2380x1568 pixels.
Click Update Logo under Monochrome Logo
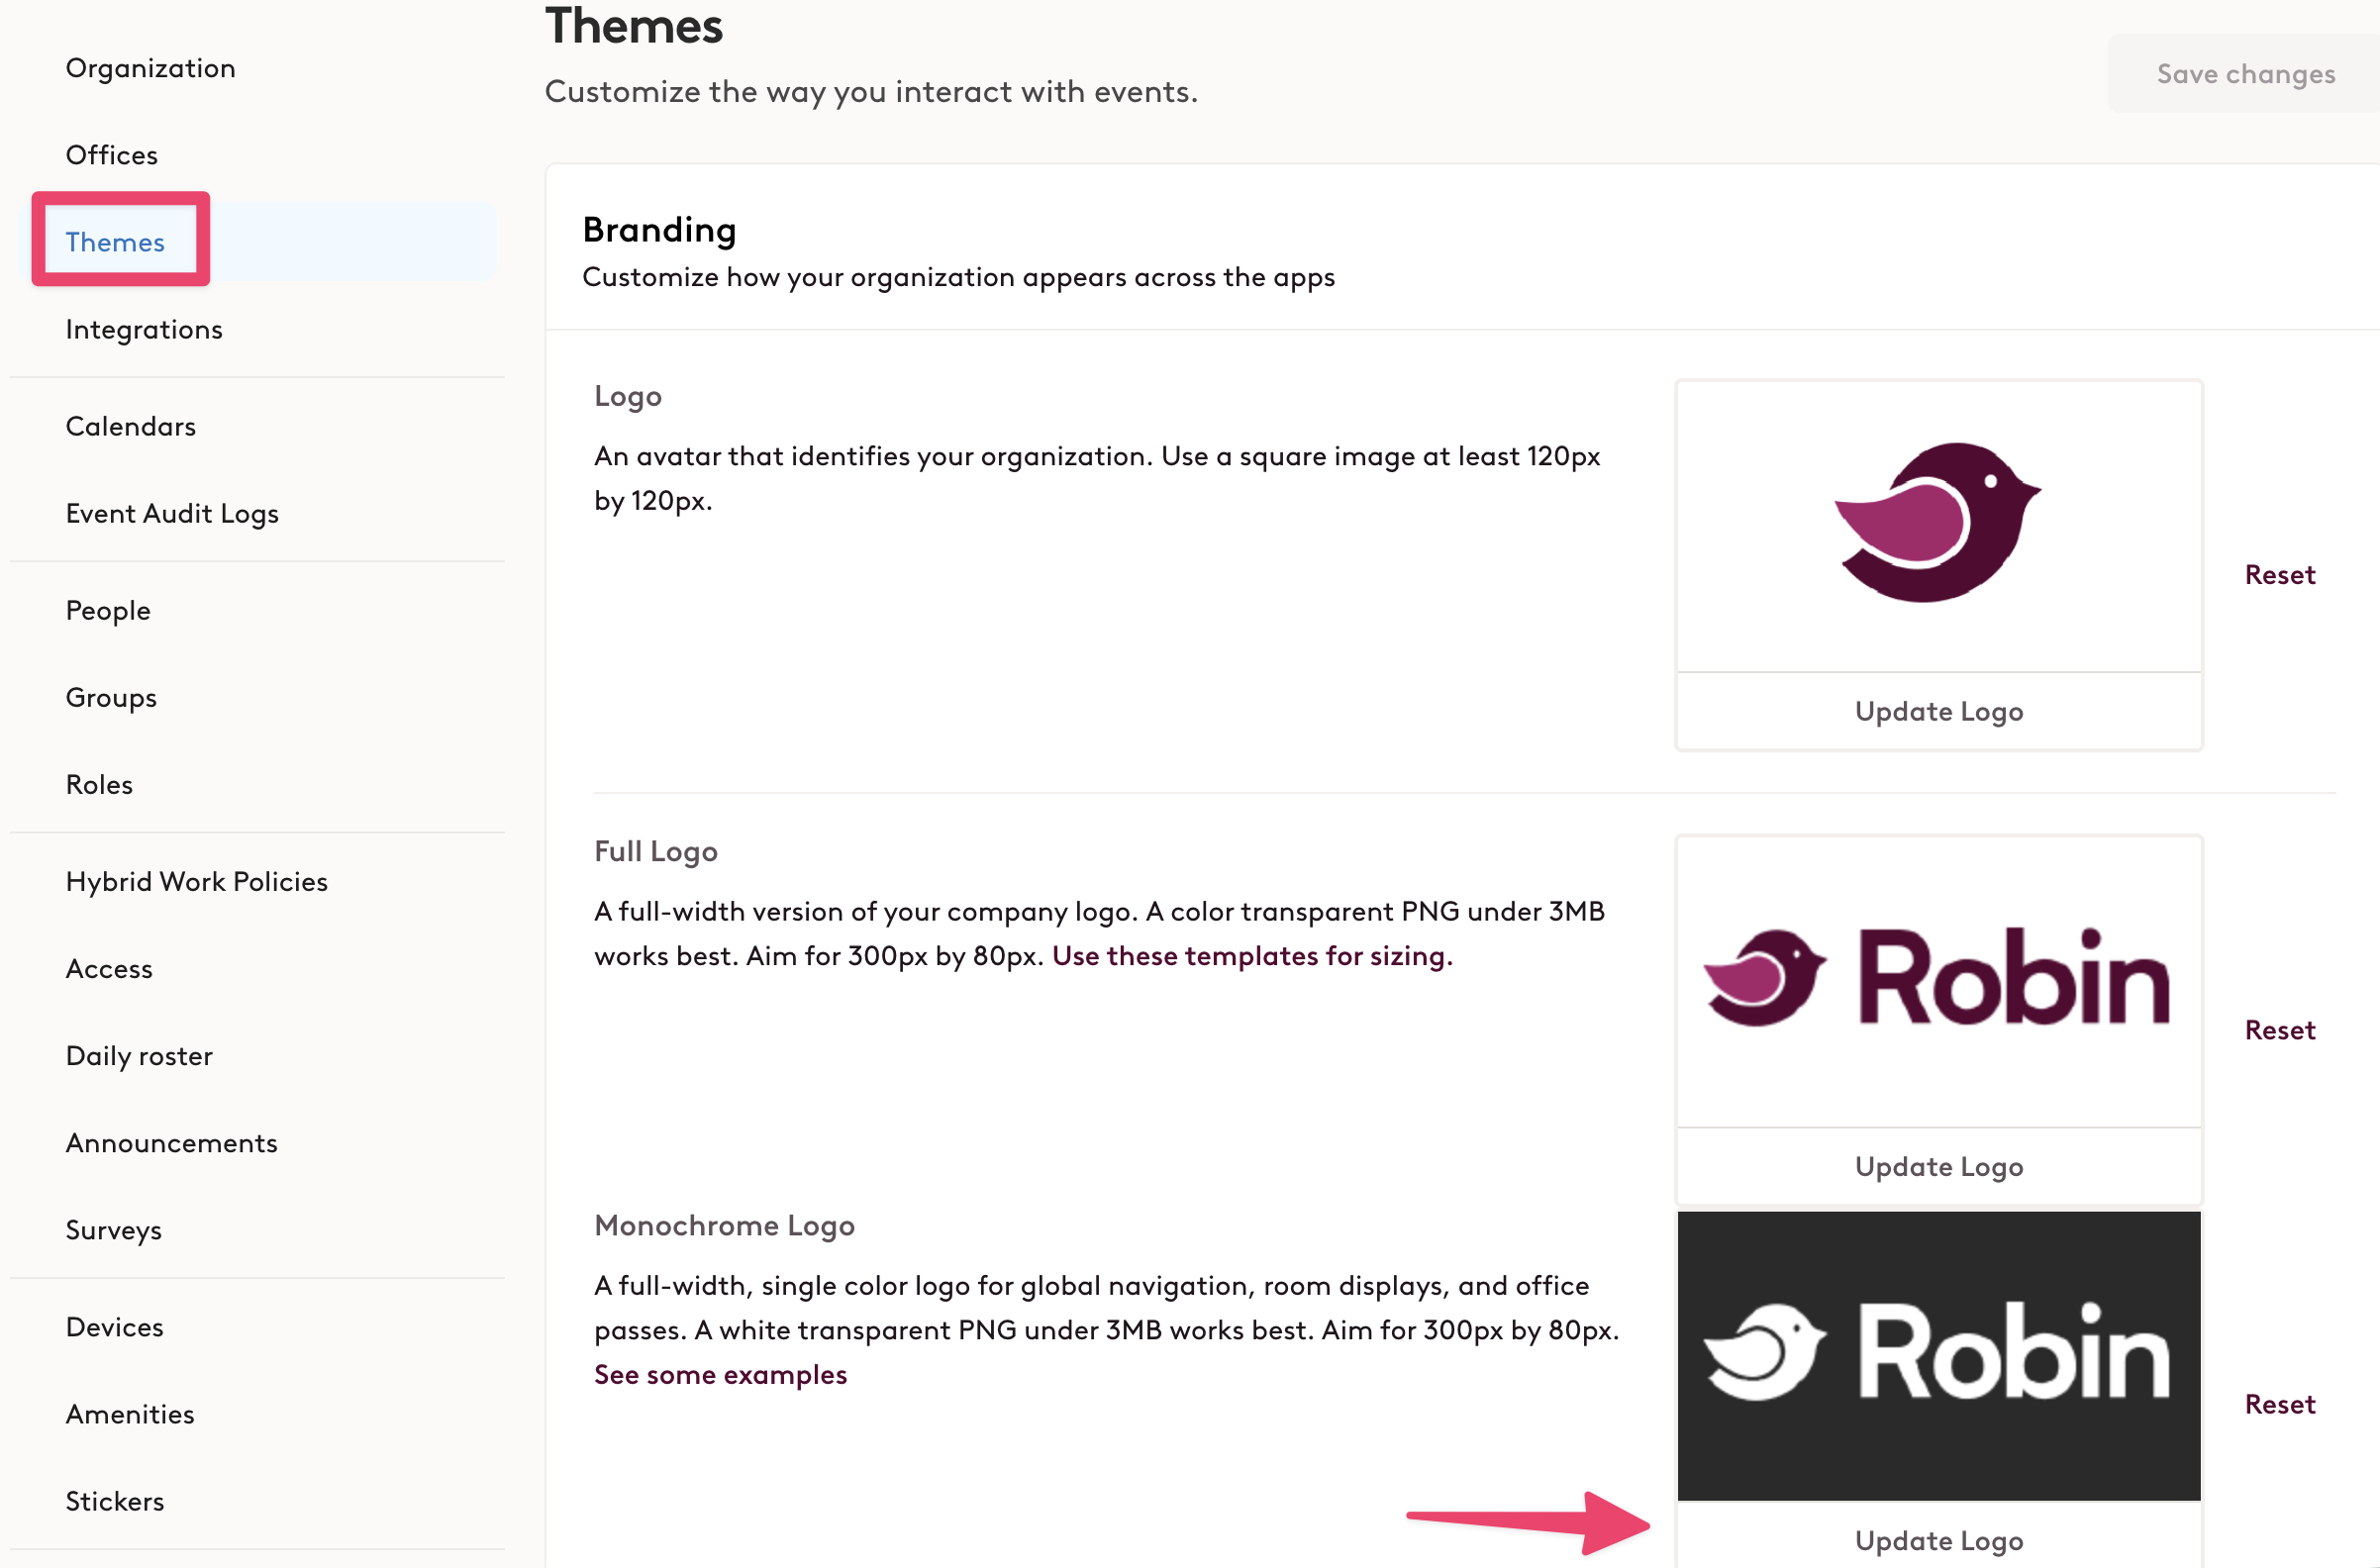(1938, 1539)
